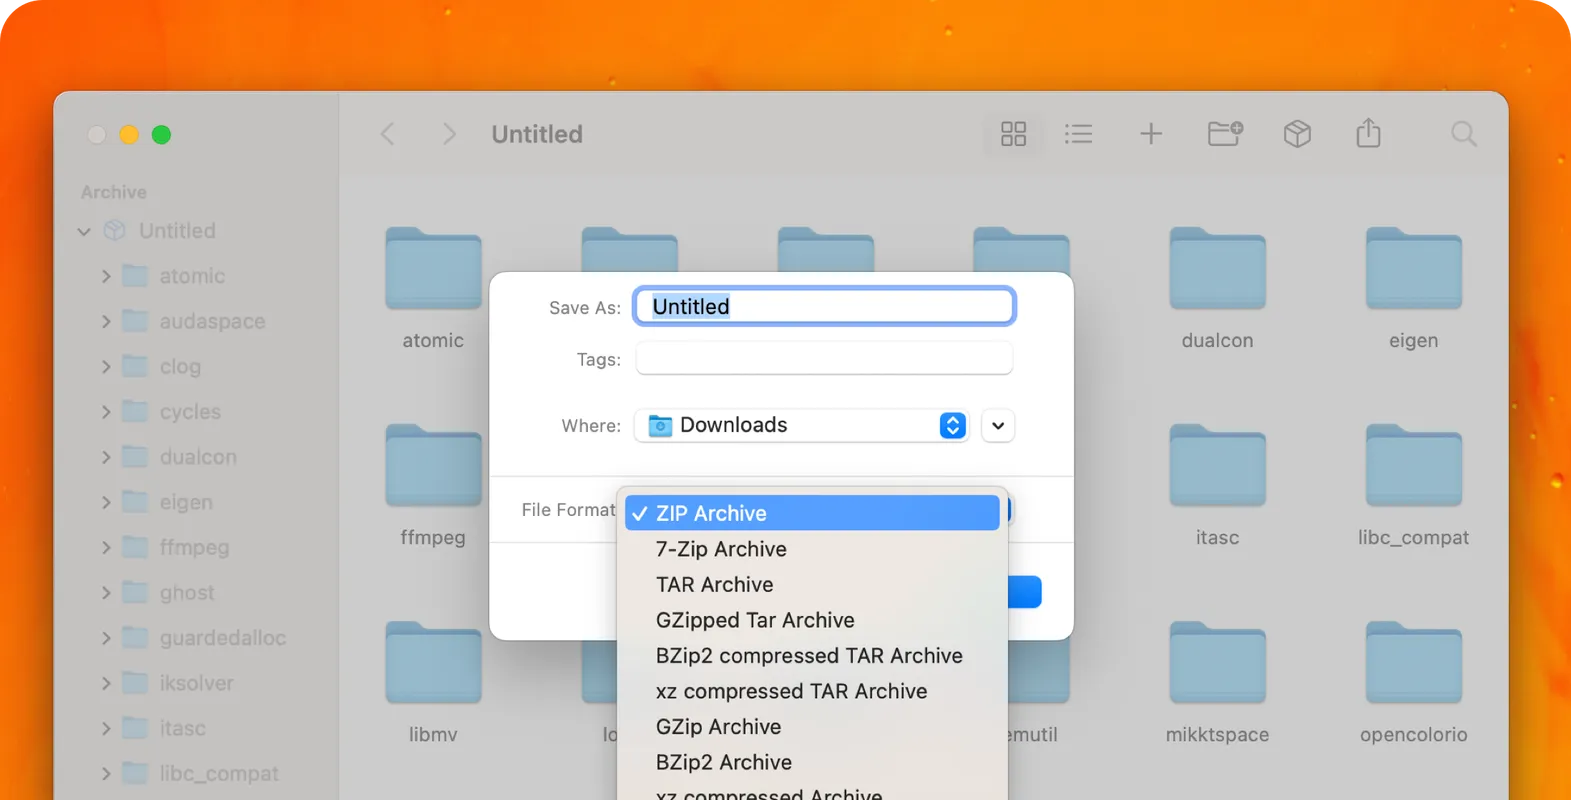The width and height of the screenshot is (1571, 800).
Task: Choose GZipped Tar Archive format
Action: click(755, 620)
